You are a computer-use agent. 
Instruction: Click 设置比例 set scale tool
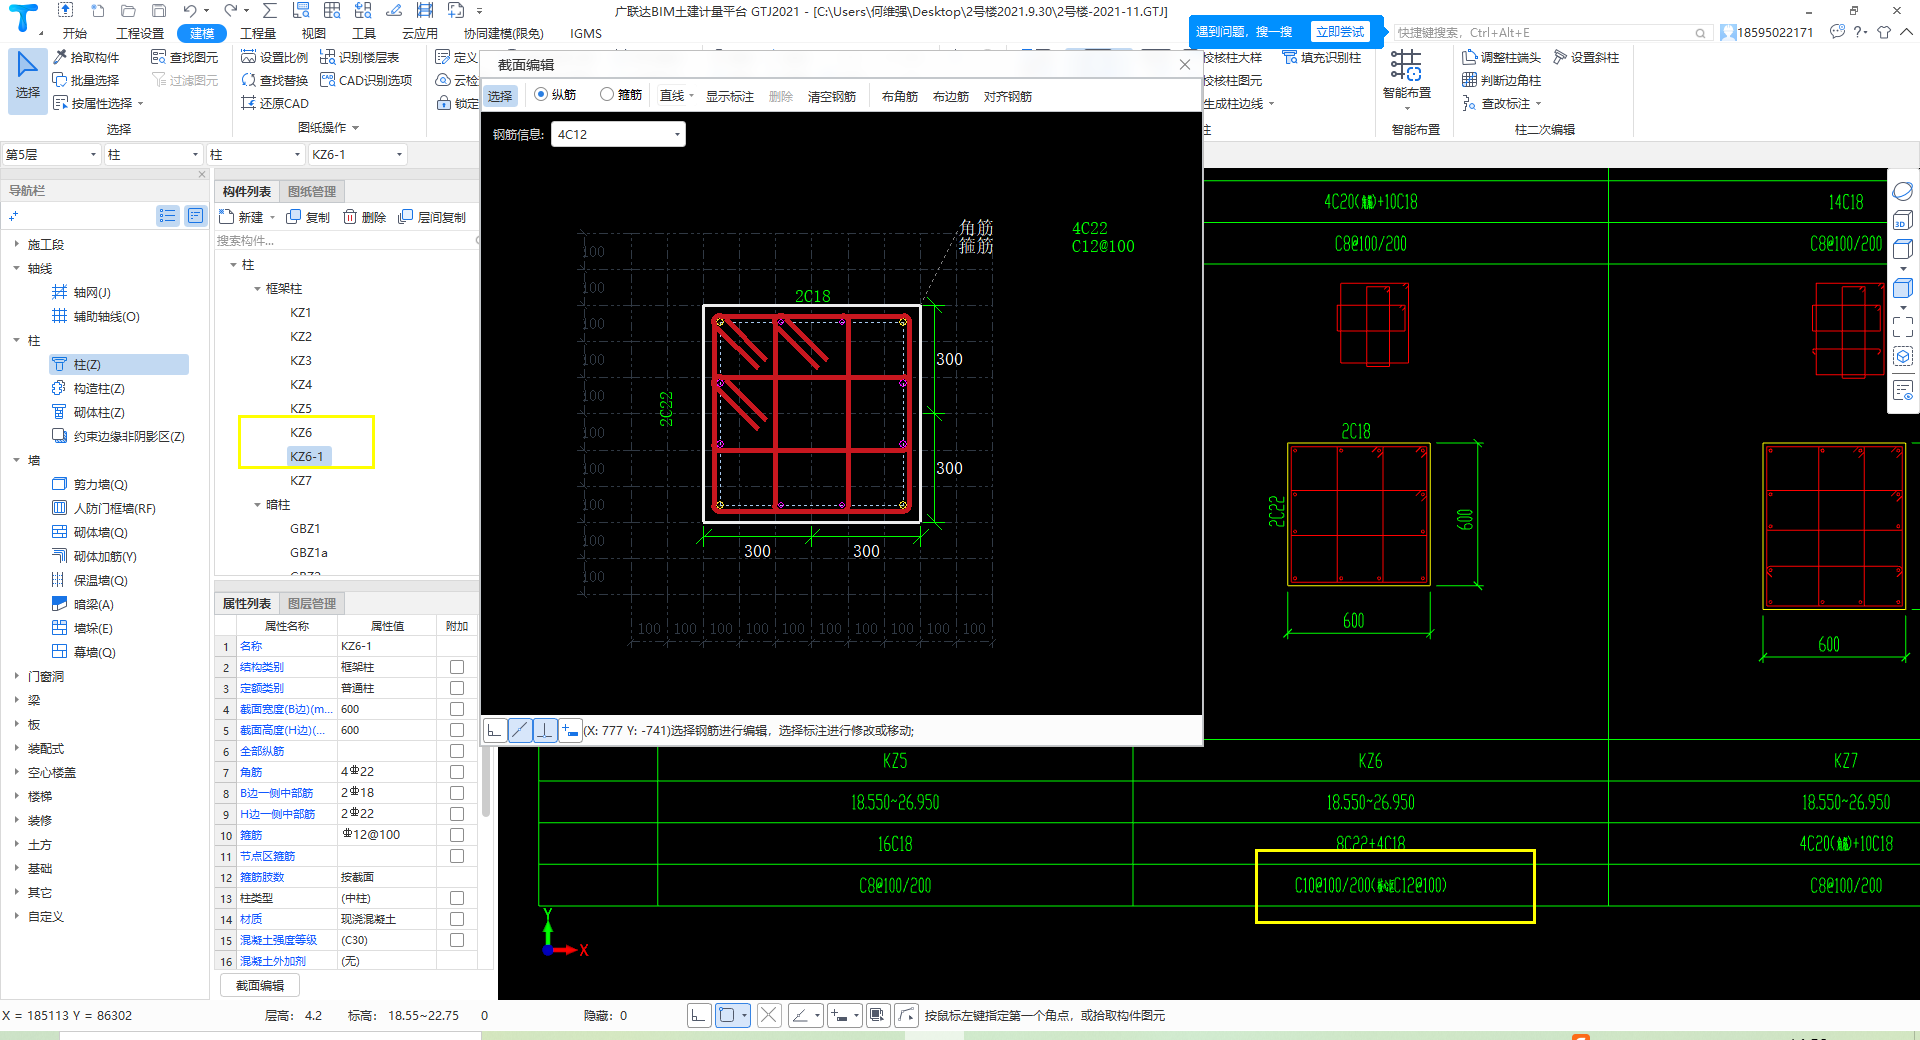tap(275, 57)
